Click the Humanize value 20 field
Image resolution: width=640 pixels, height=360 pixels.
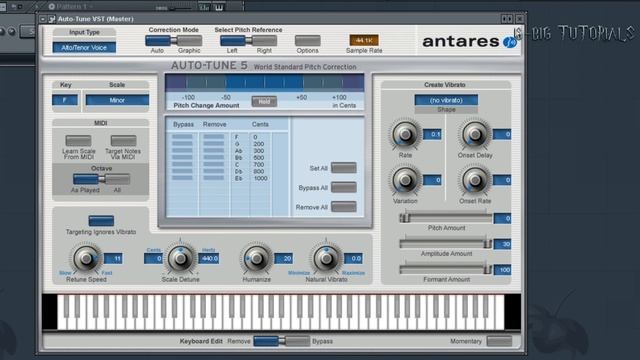(x=283, y=258)
